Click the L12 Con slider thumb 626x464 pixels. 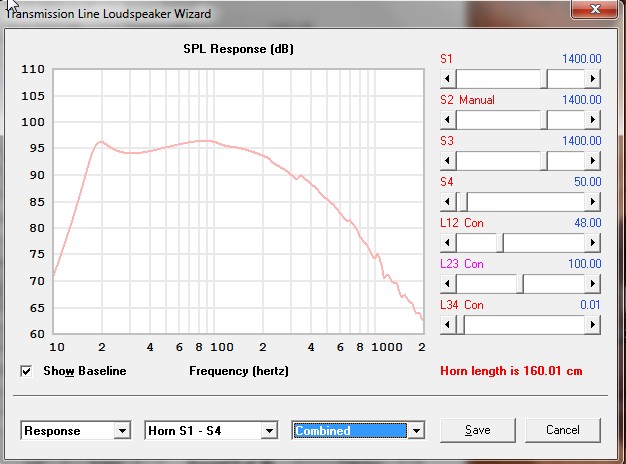[500, 243]
